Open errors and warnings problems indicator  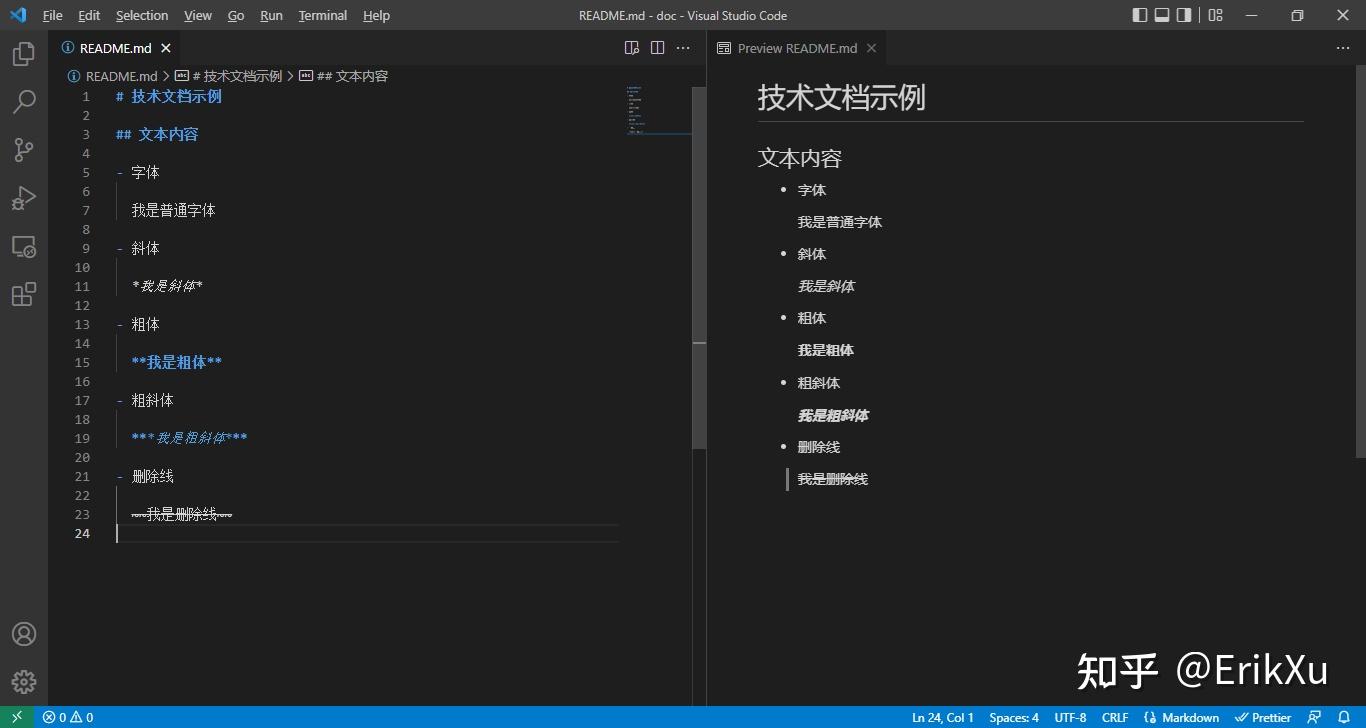[68, 717]
